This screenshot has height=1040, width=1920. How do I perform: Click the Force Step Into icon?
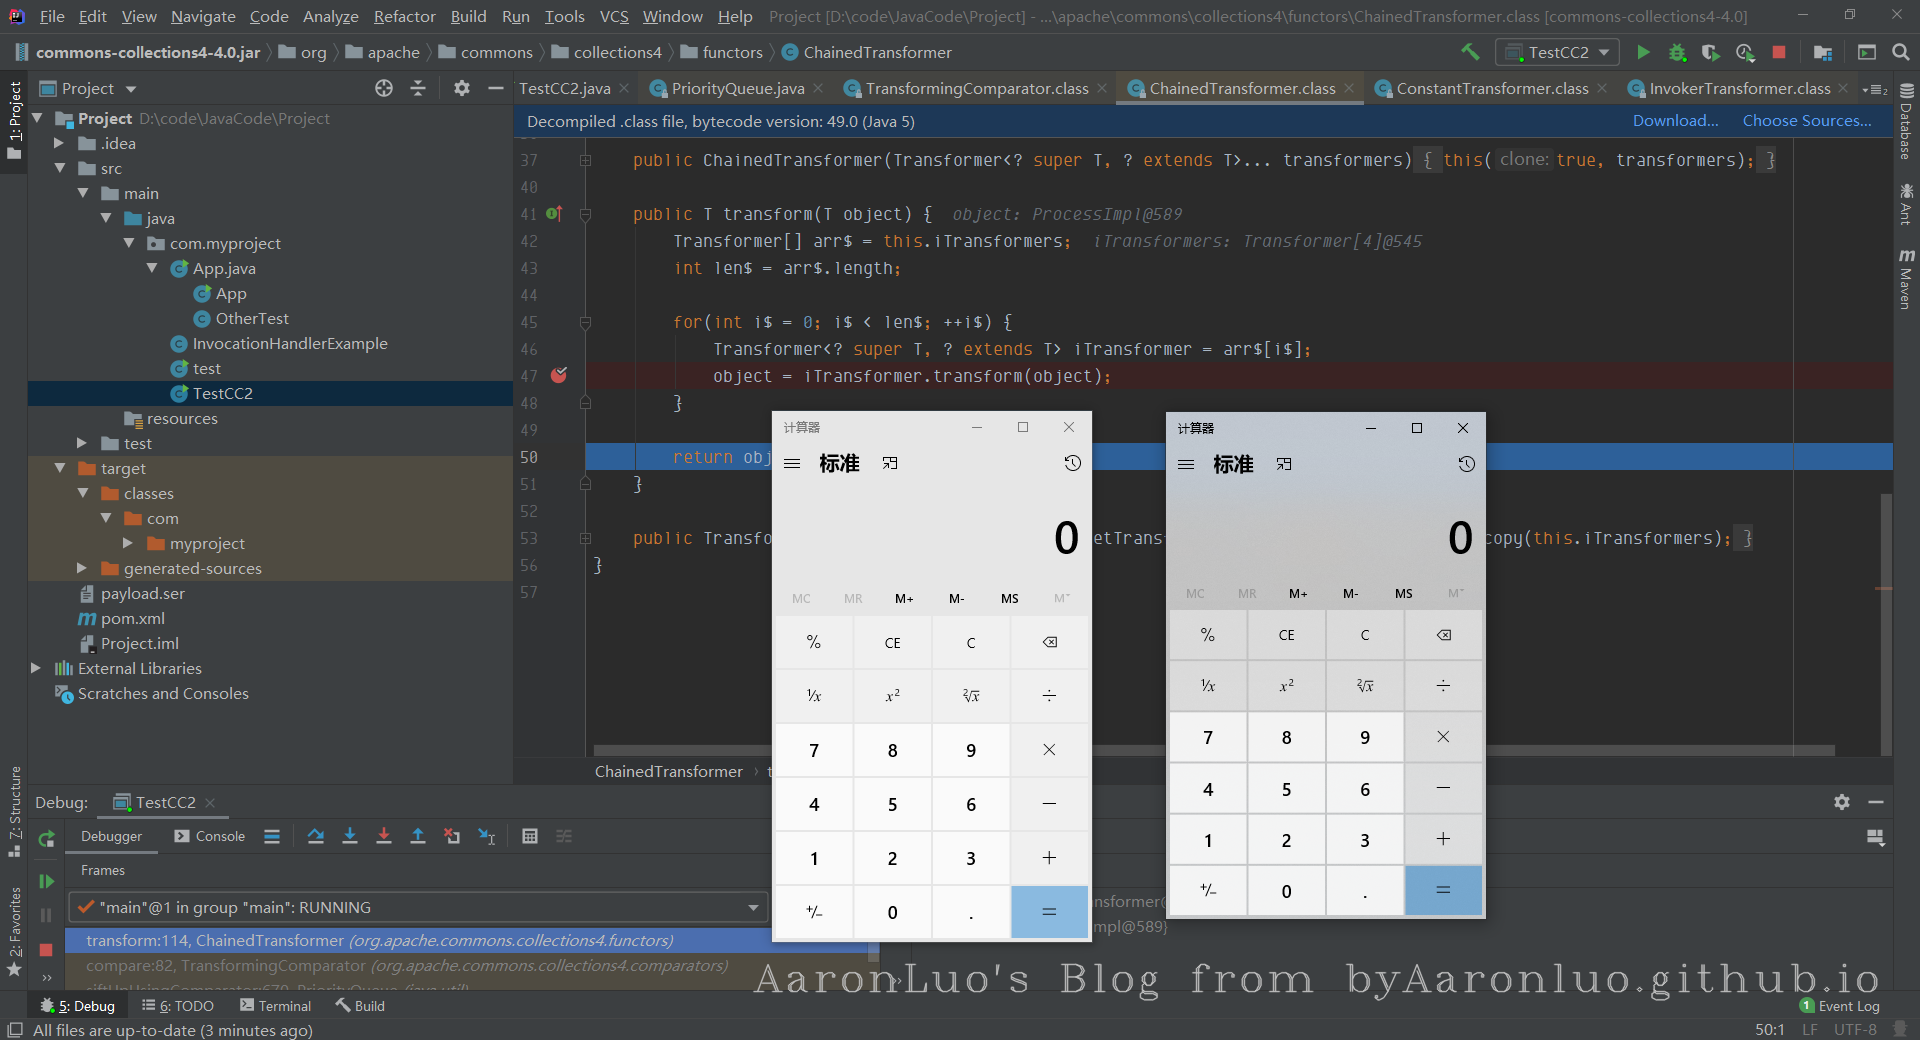point(384,836)
